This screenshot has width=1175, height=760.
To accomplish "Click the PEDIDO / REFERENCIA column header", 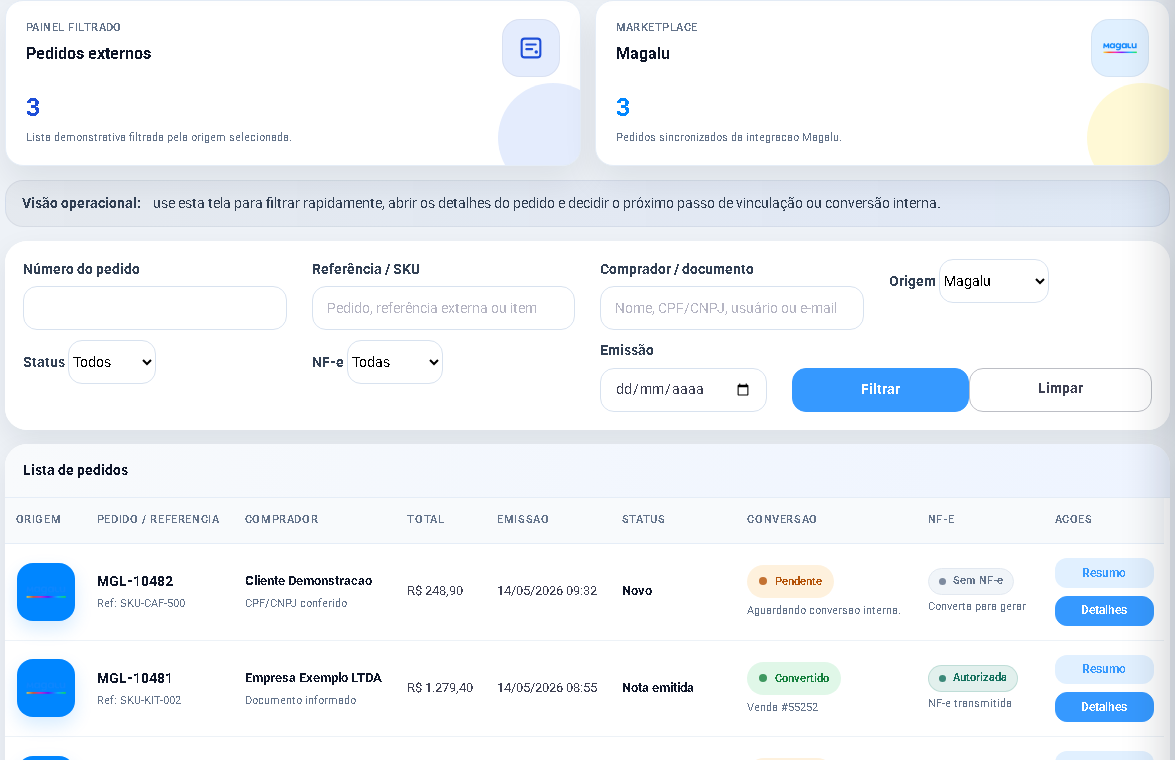I will coord(158,519).
